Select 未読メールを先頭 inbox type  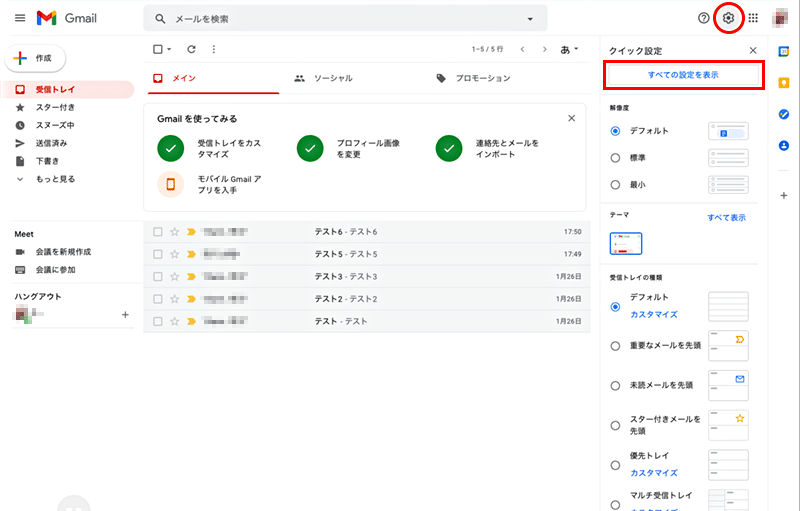click(x=615, y=386)
